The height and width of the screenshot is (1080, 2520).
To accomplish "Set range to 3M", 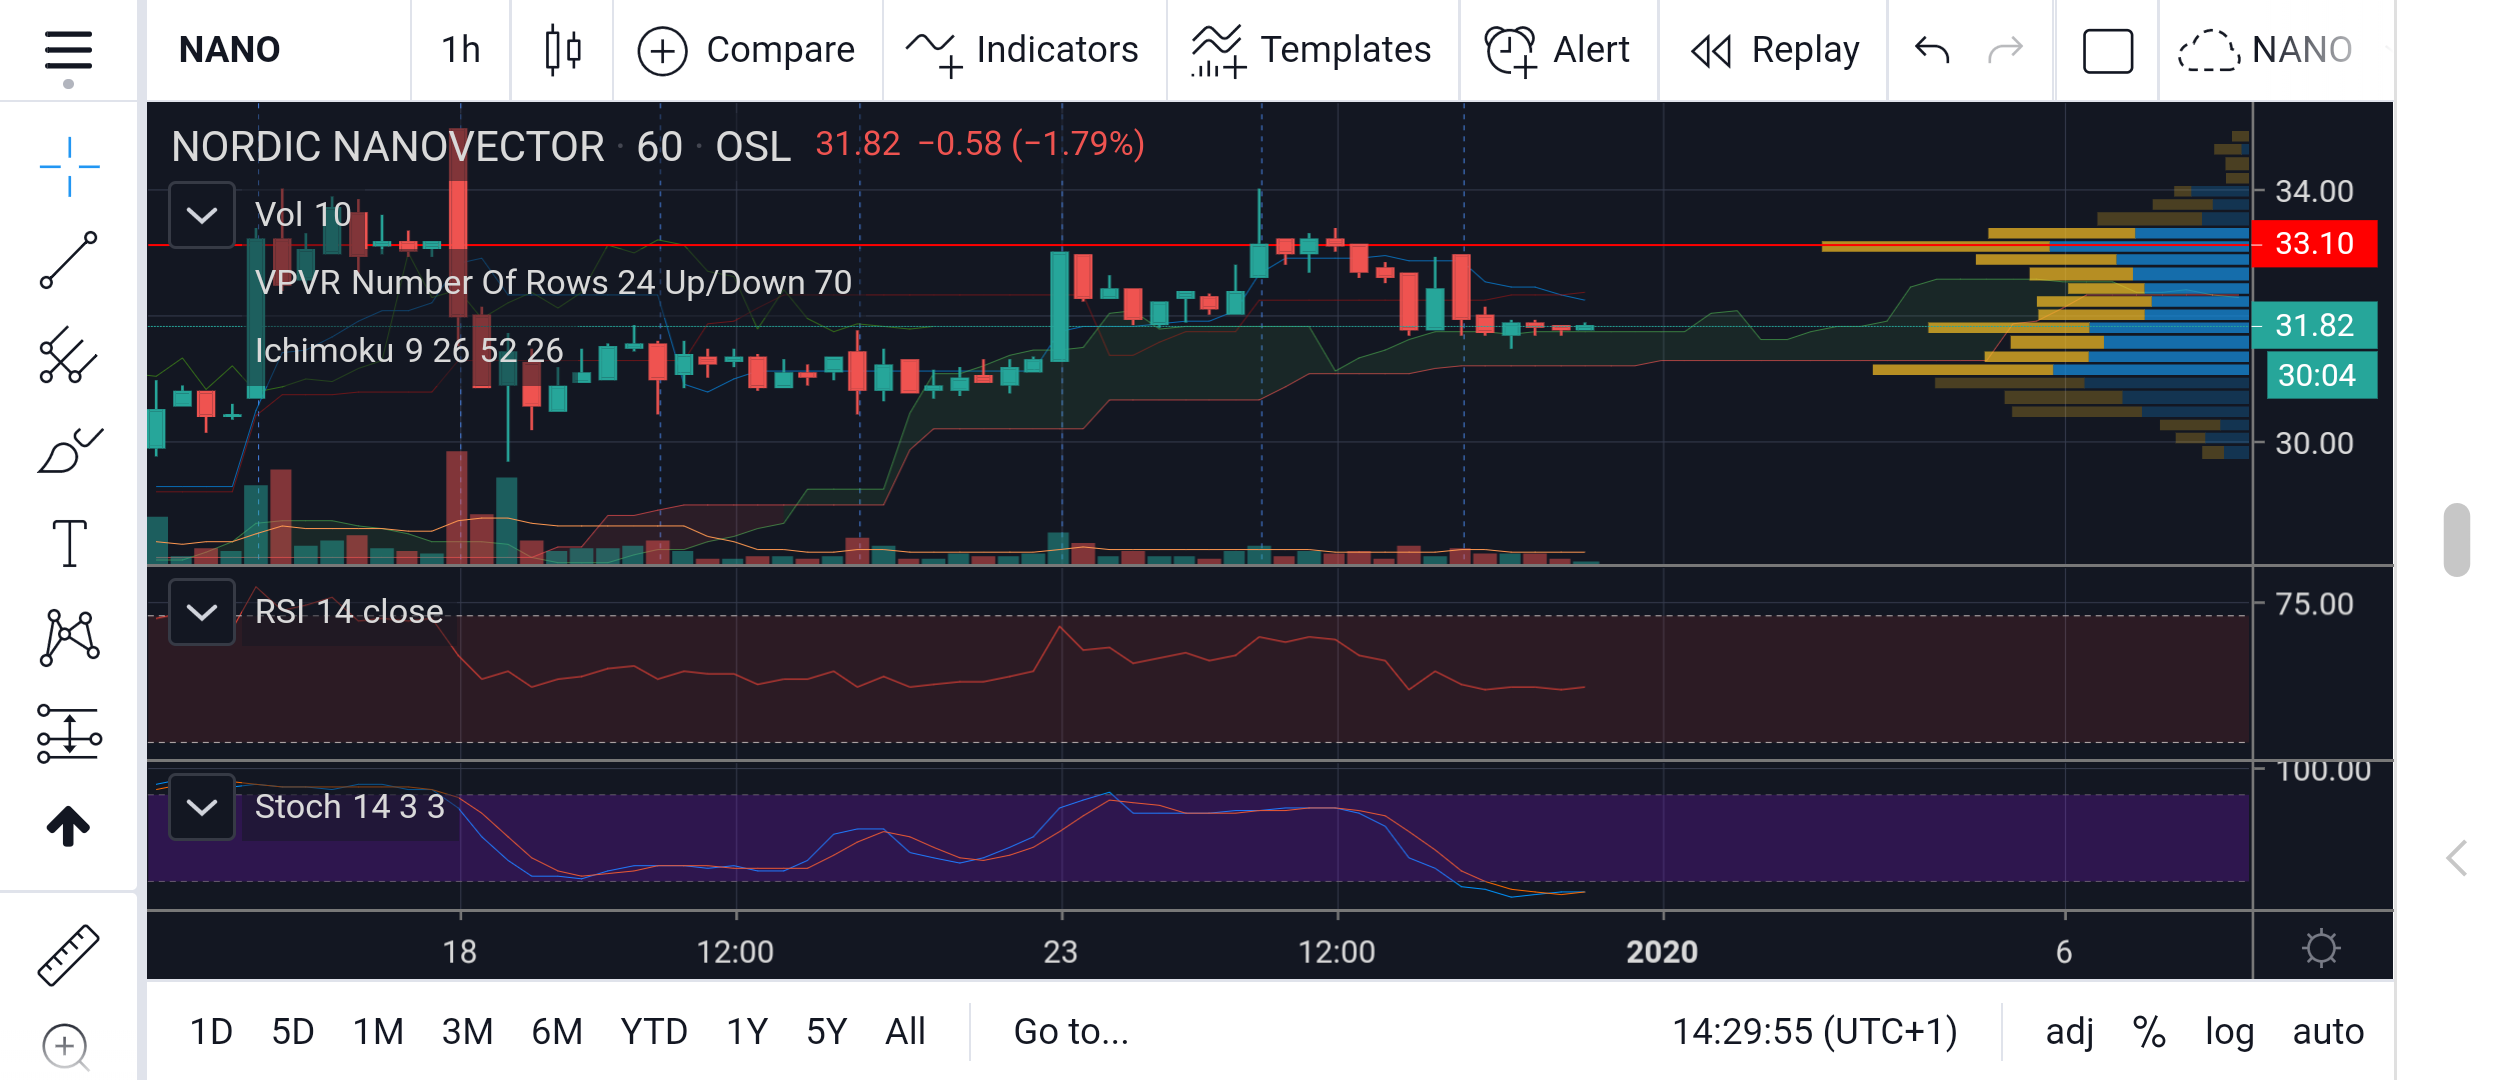I will [467, 1031].
